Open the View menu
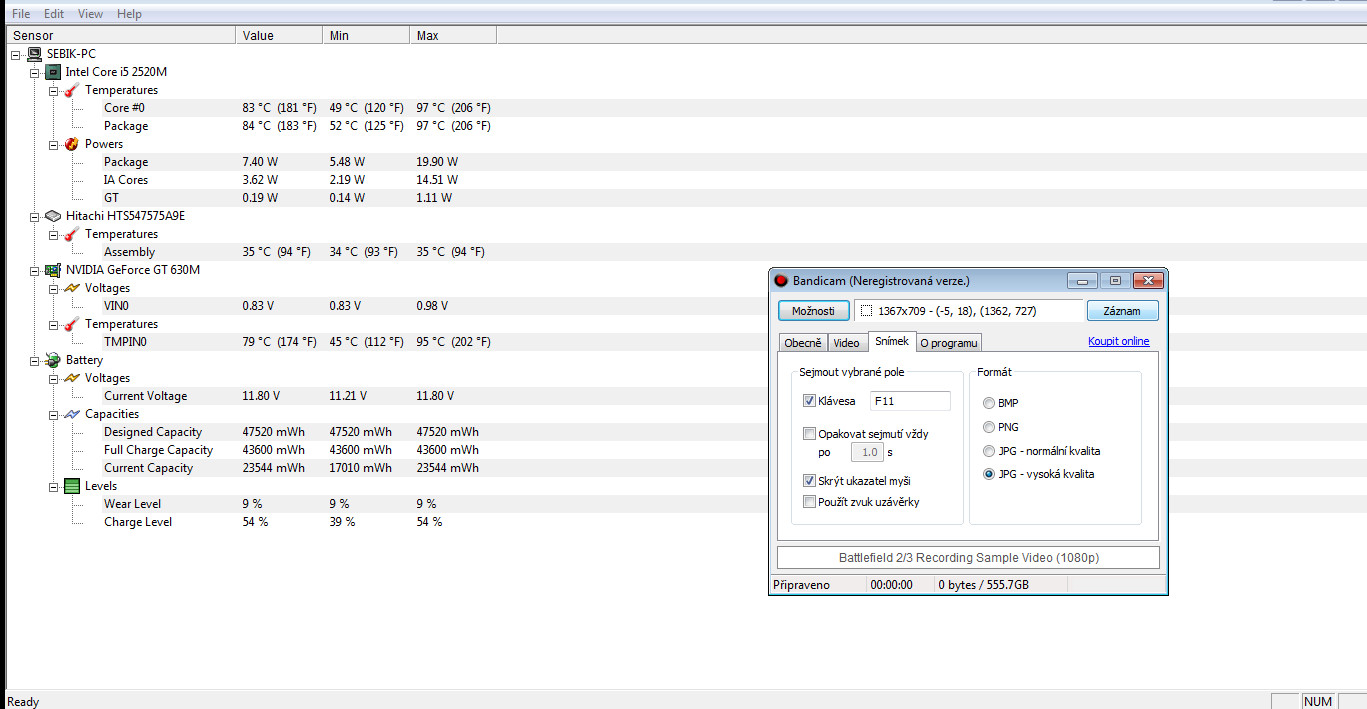Viewport: 1367px width, 709px height. [x=90, y=14]
